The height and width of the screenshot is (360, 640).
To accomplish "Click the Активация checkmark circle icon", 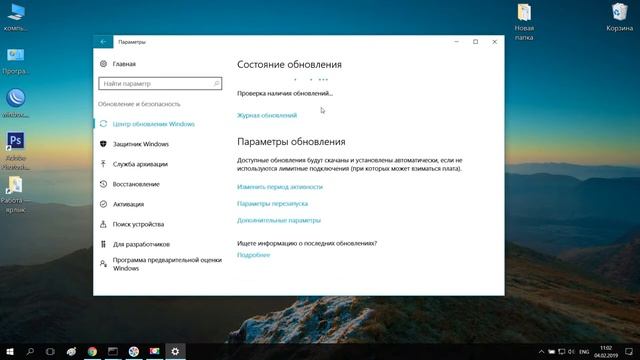I will (x=103, y=204).
